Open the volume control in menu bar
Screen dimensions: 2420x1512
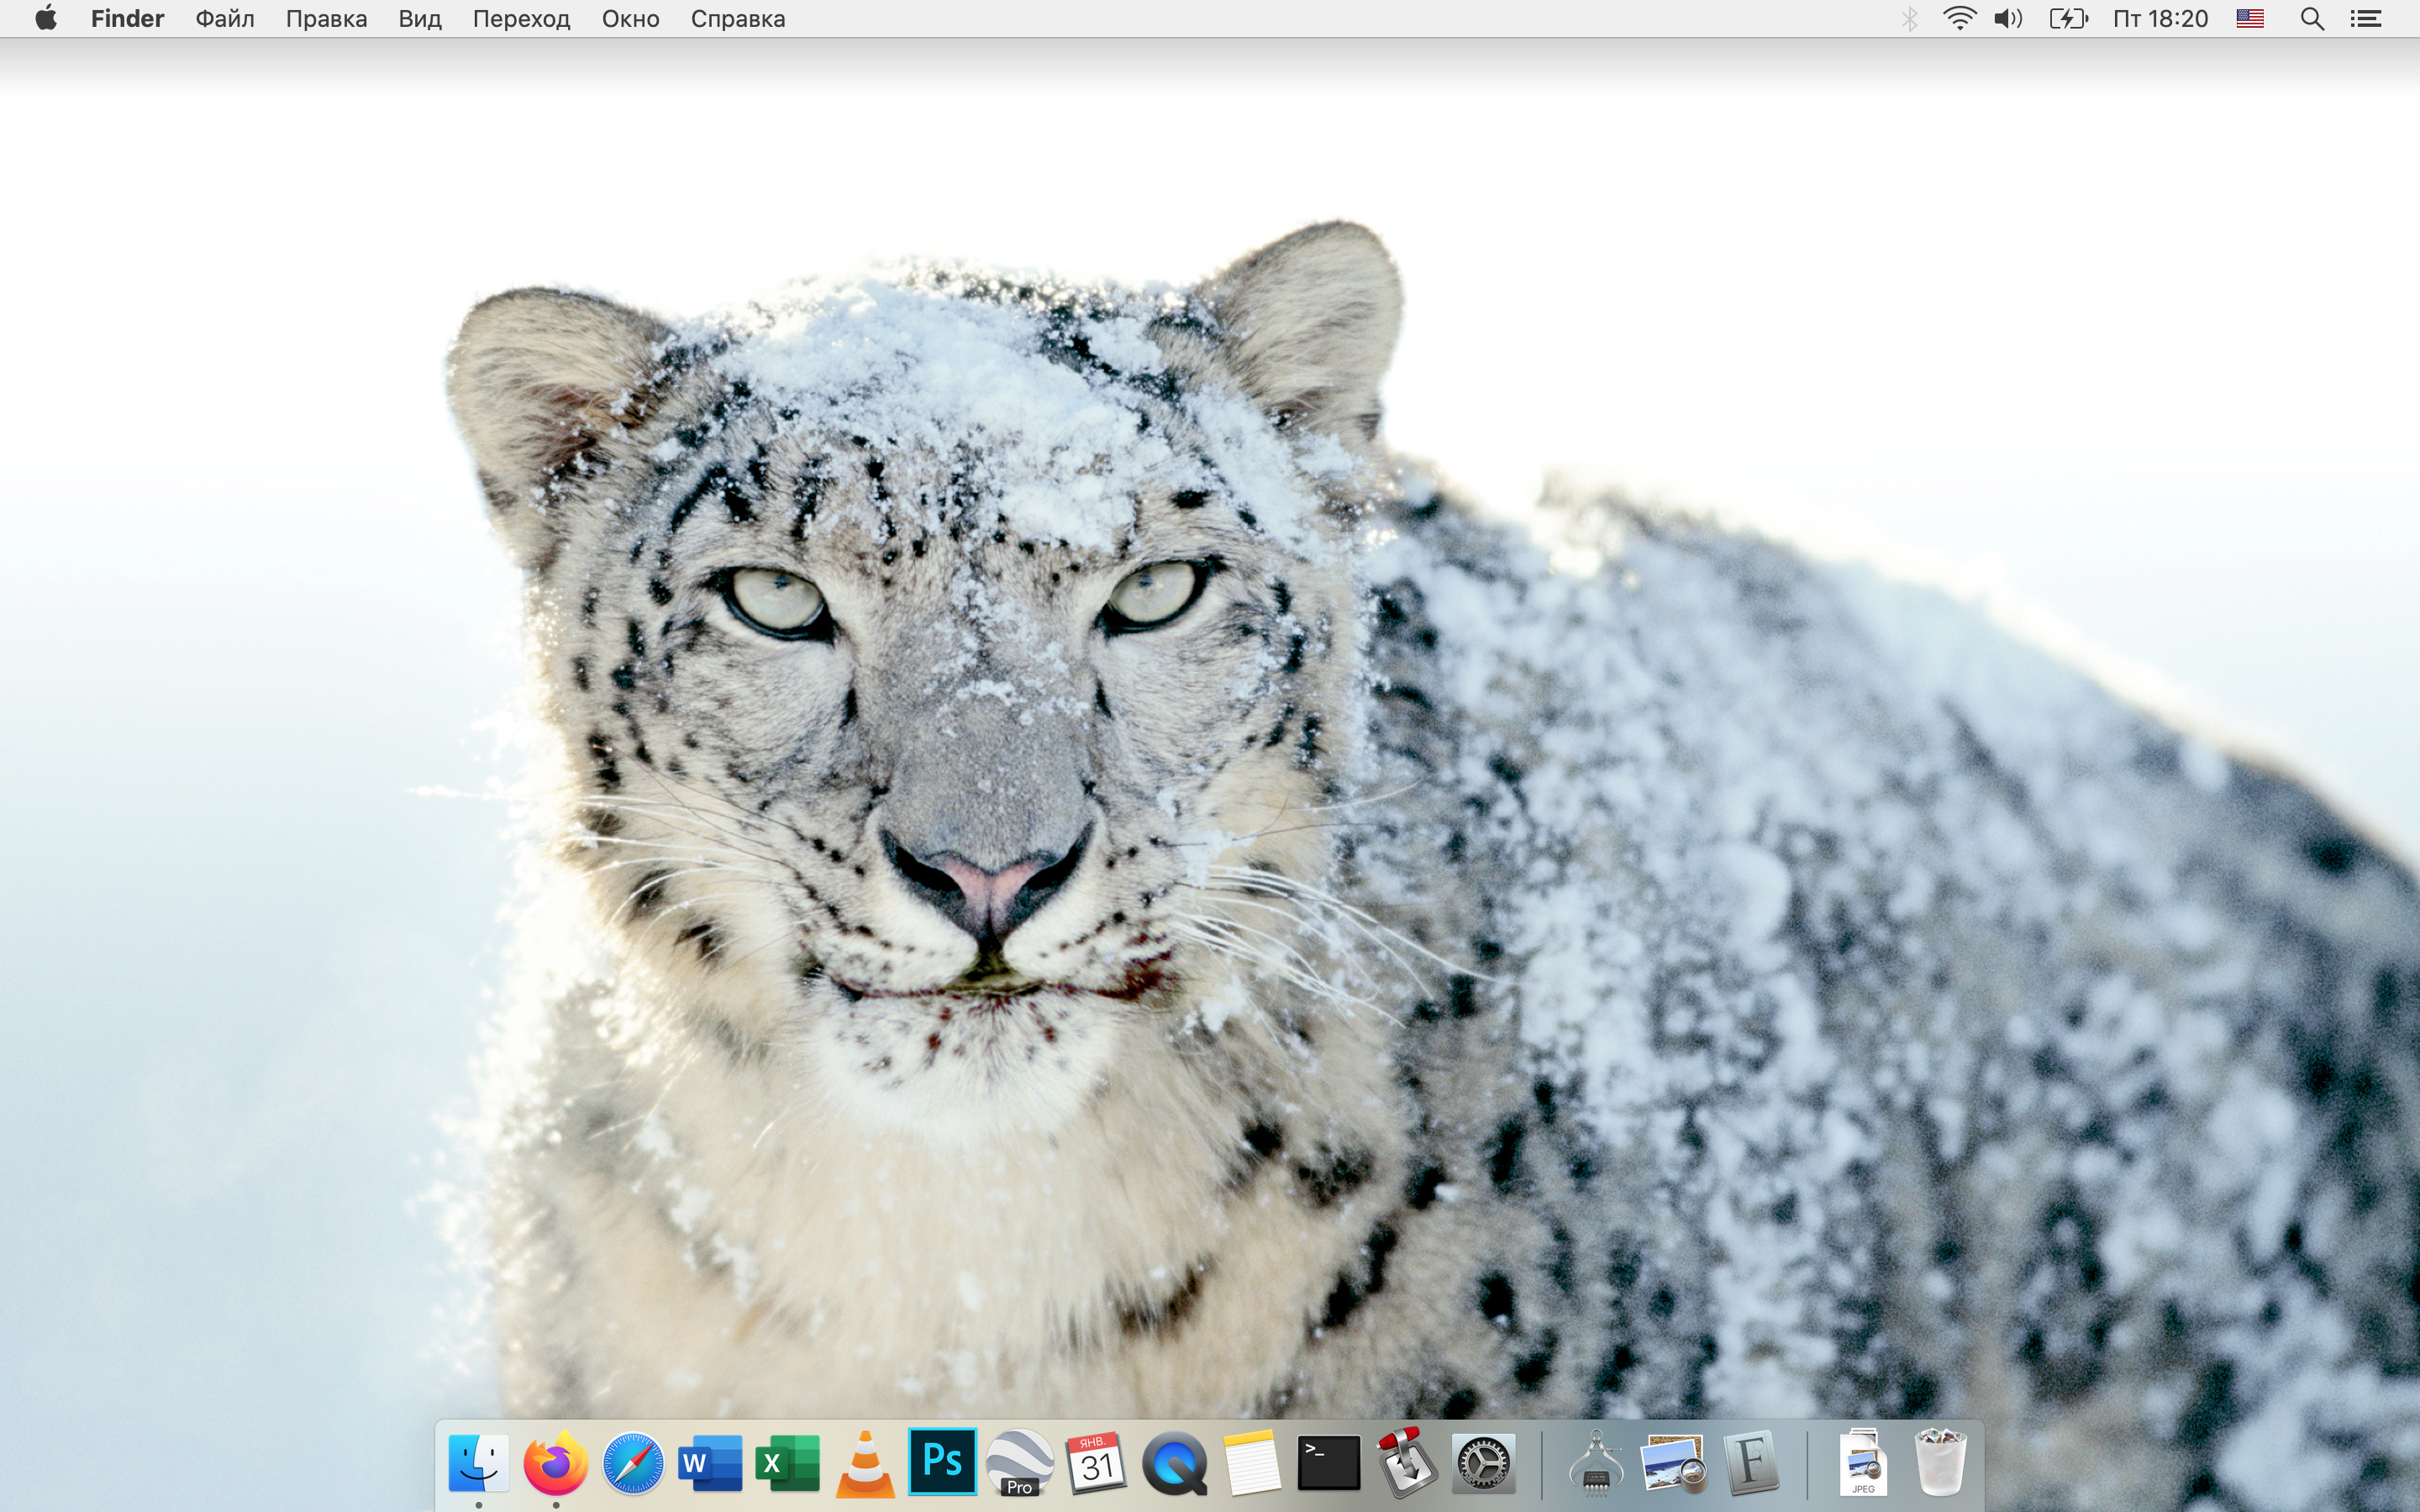[2008, 18]
